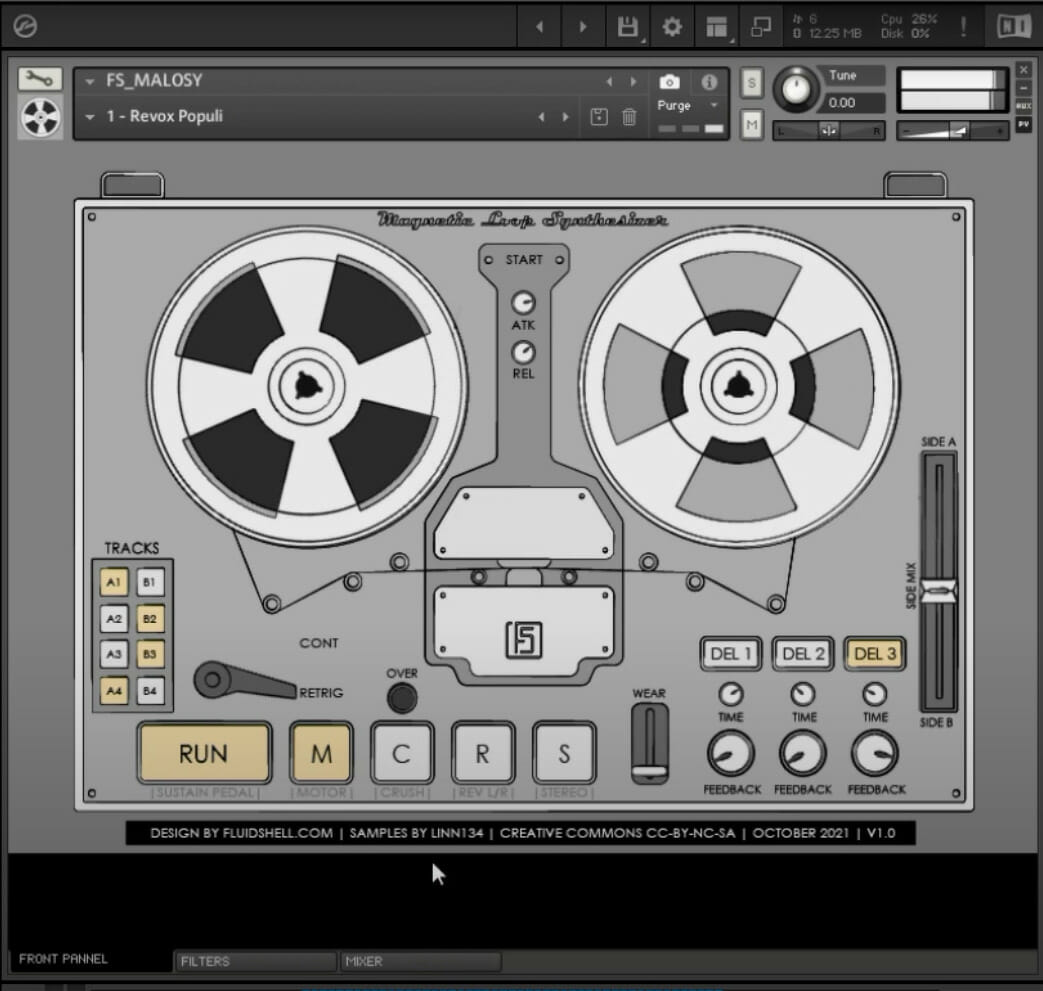The width and height of the screenshot is (1043, 991).
Task: Click the trash delete preset icon
Action: (629, 117)
